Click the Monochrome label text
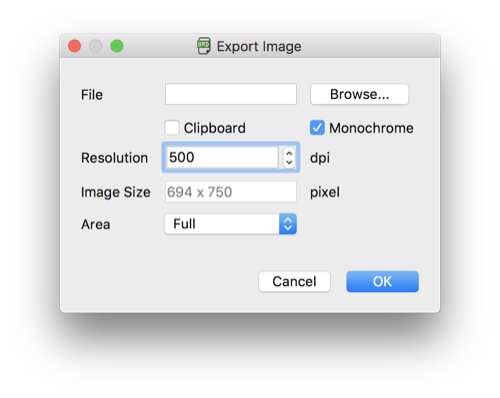The height and width of the screenshot is (398, 500). point(371,128)
